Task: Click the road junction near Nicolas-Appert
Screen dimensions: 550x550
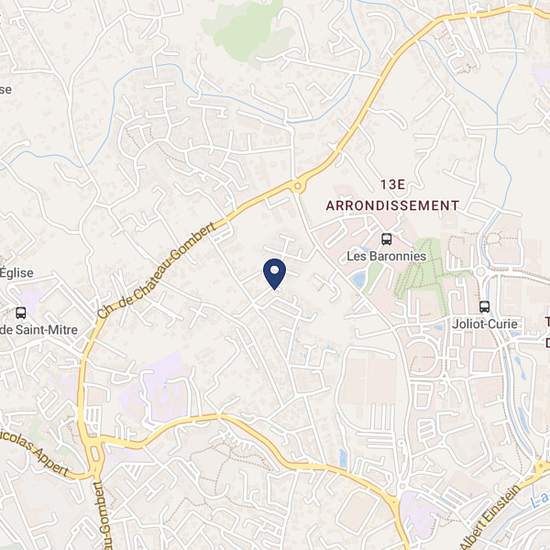Action: pyautogui.click(x=95, y=455)
